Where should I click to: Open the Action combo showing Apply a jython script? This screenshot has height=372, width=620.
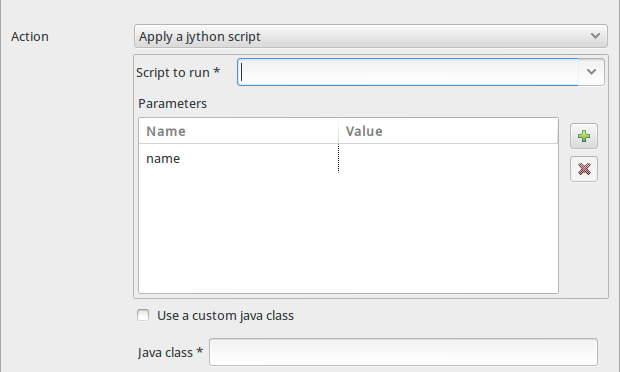tap(370, 36)
